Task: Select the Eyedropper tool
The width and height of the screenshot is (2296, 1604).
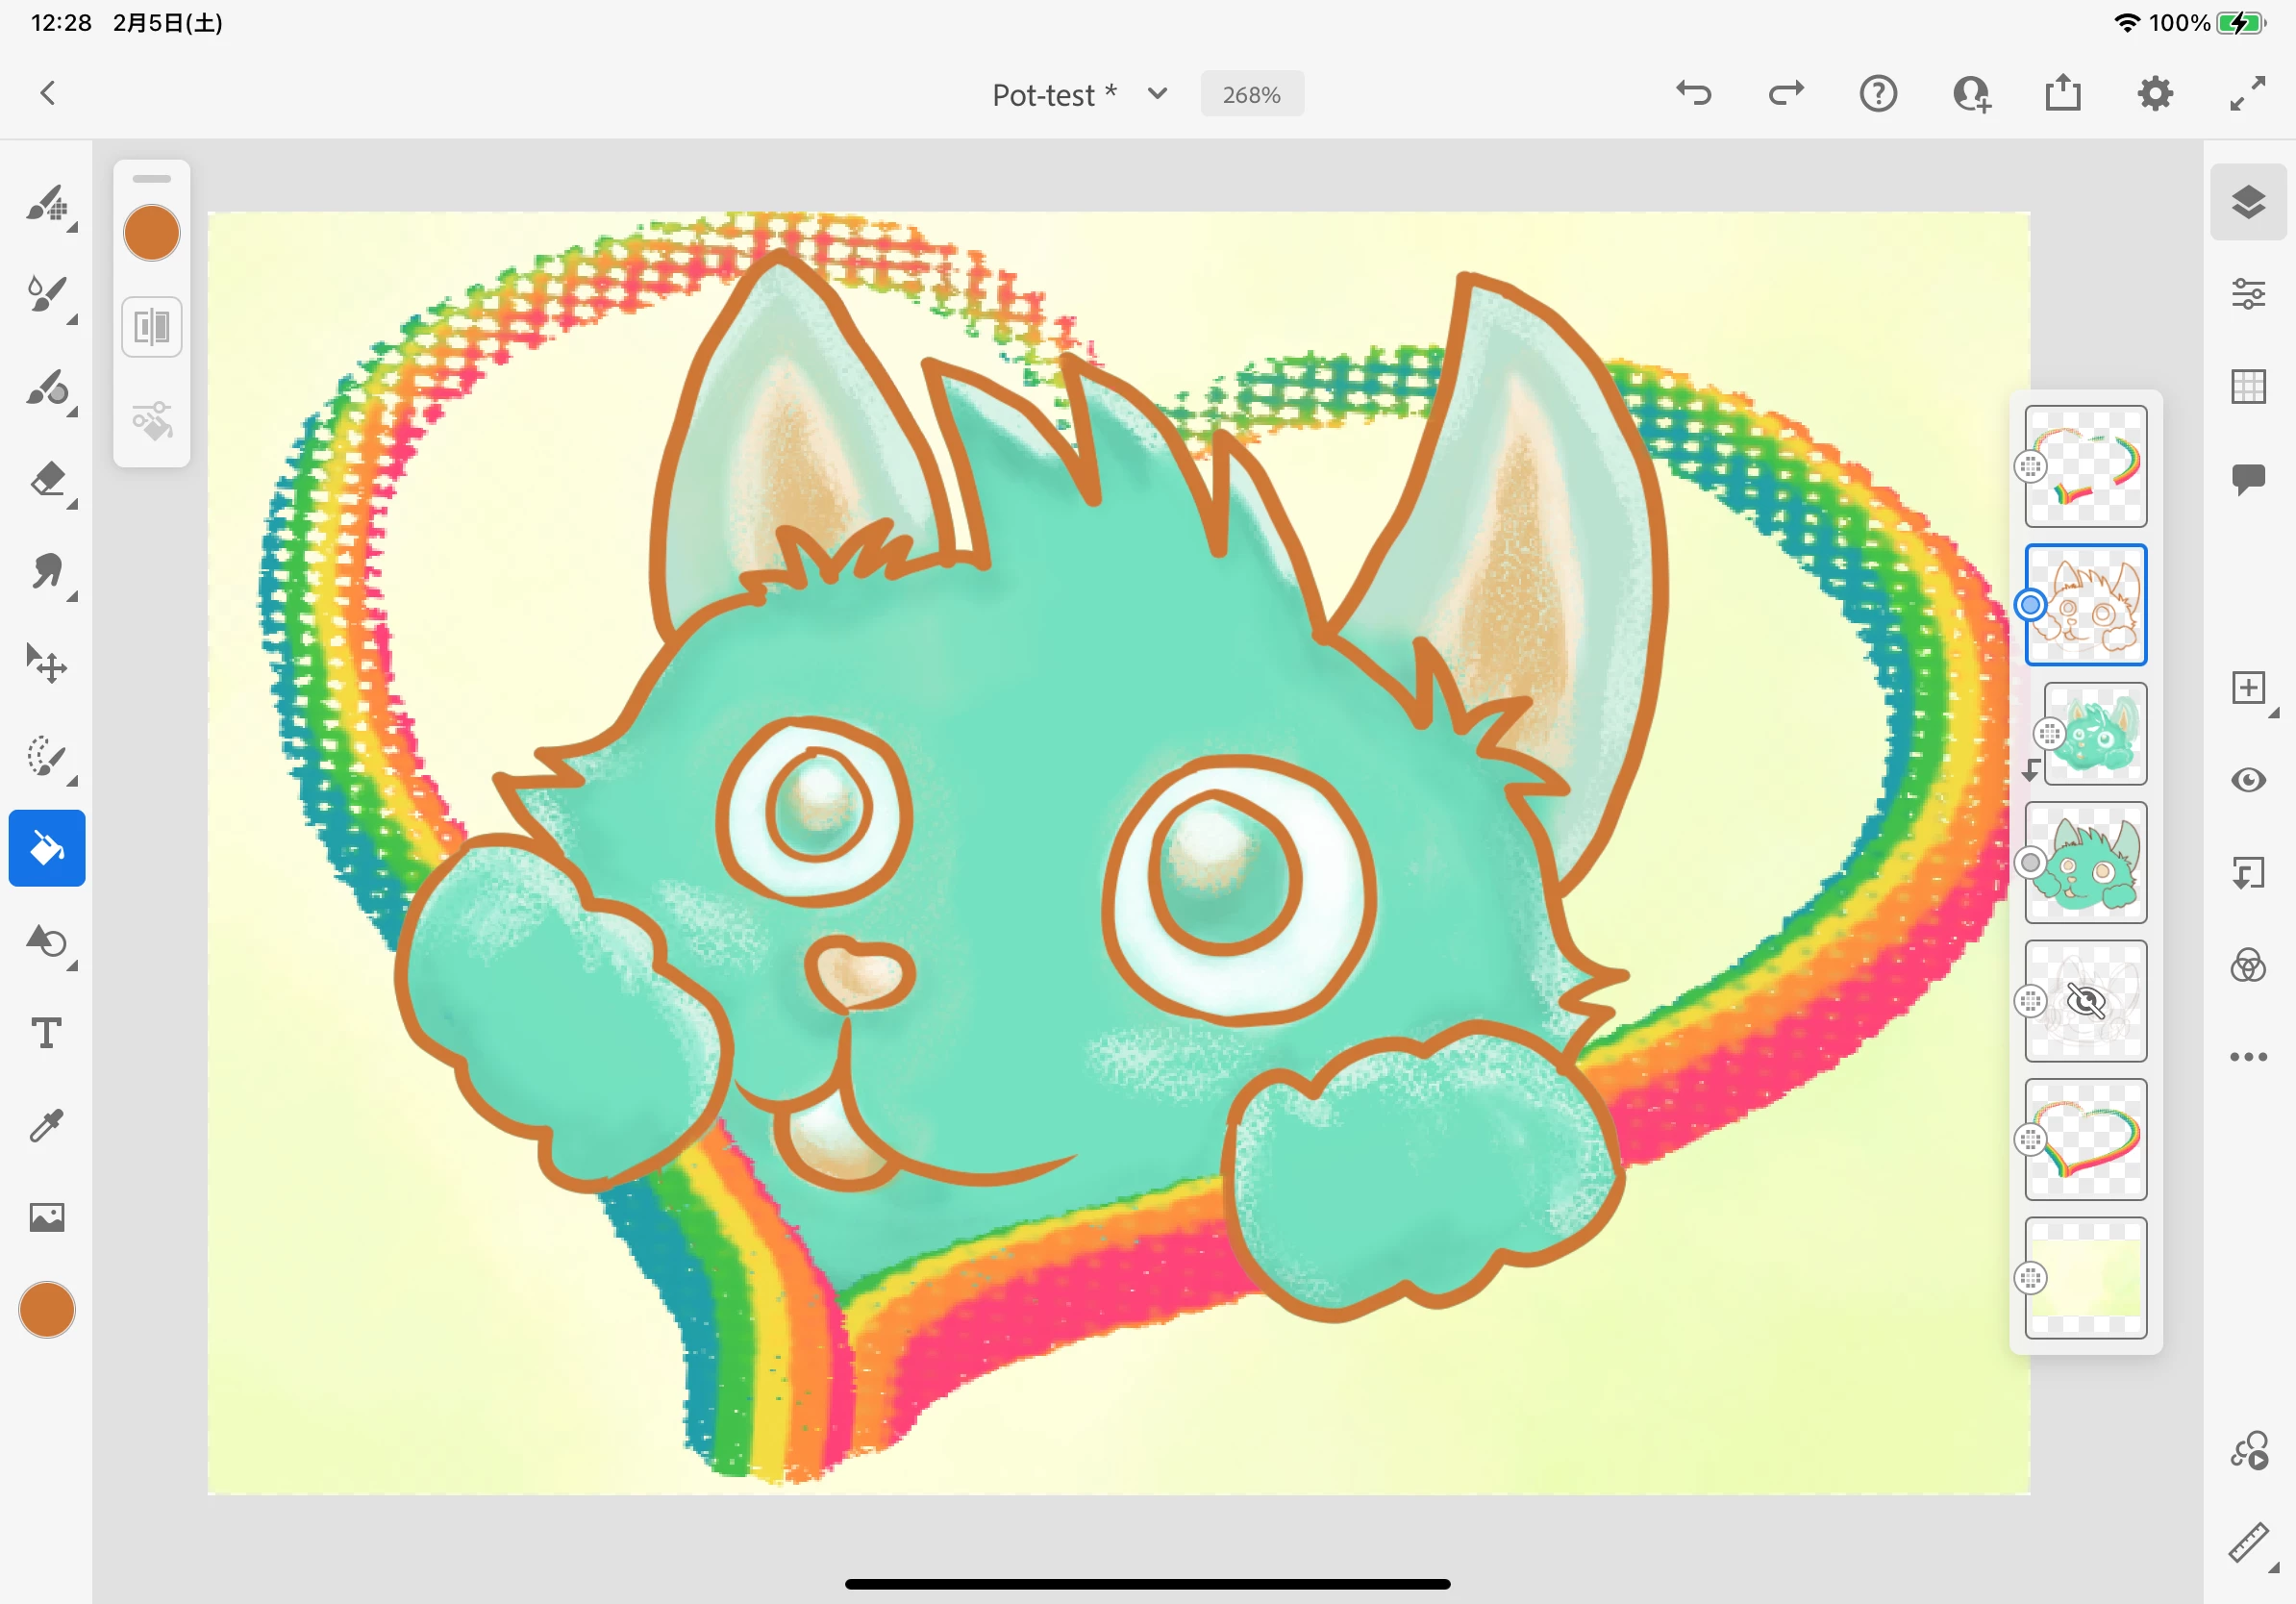Action: click(x=46, y=1125)
